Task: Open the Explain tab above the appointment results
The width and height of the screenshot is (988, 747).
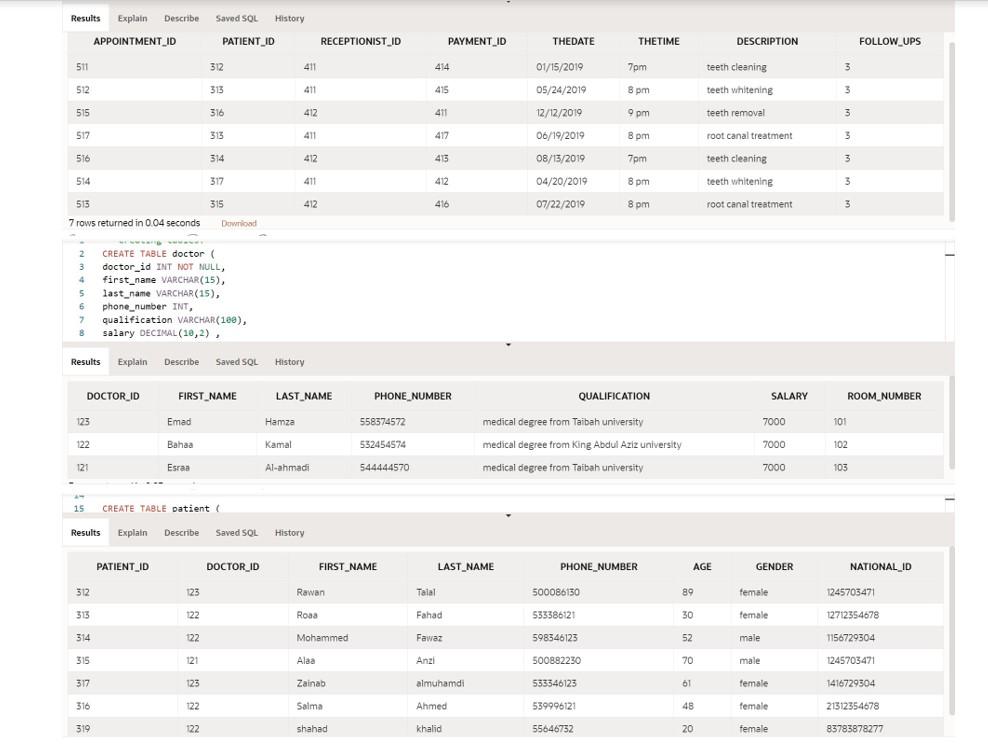Action: (132, 18)
